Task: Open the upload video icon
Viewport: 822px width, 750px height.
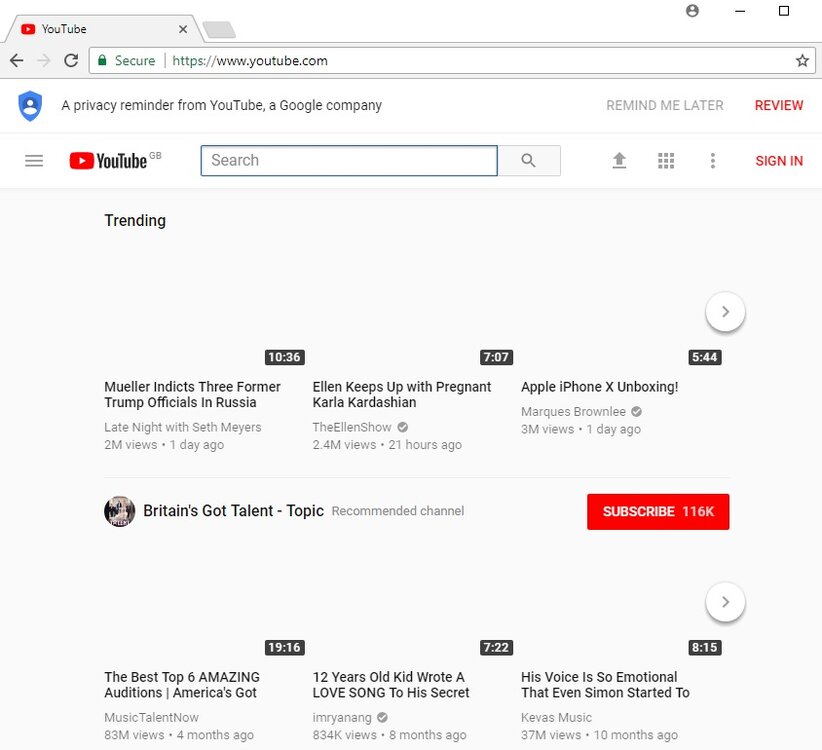Action: pos(619,160)
